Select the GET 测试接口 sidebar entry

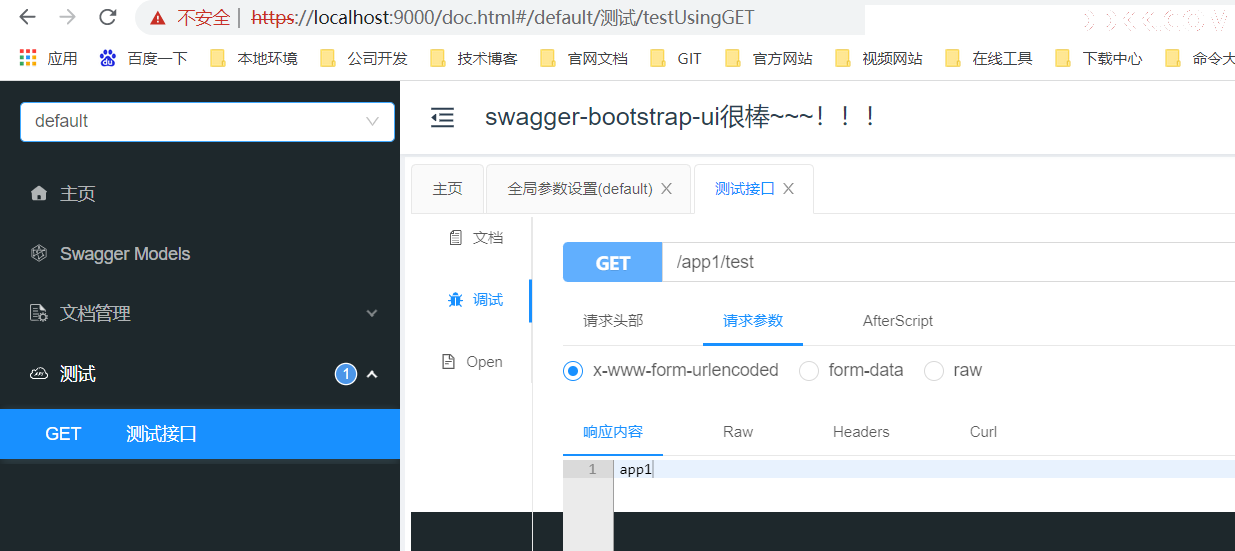coord(200,434)
